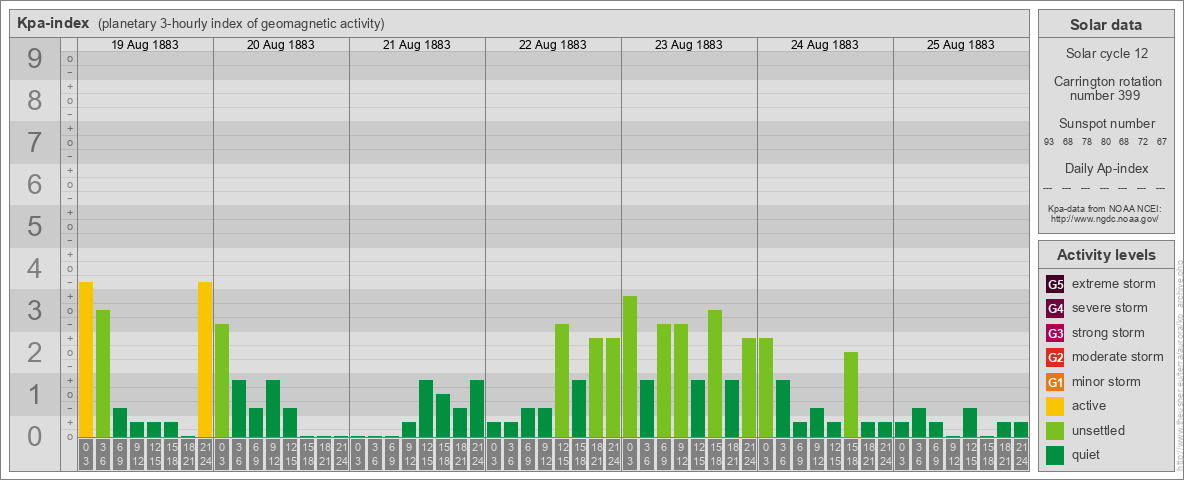Click the '20 Aug 1883' date header

tap(281, 45)
